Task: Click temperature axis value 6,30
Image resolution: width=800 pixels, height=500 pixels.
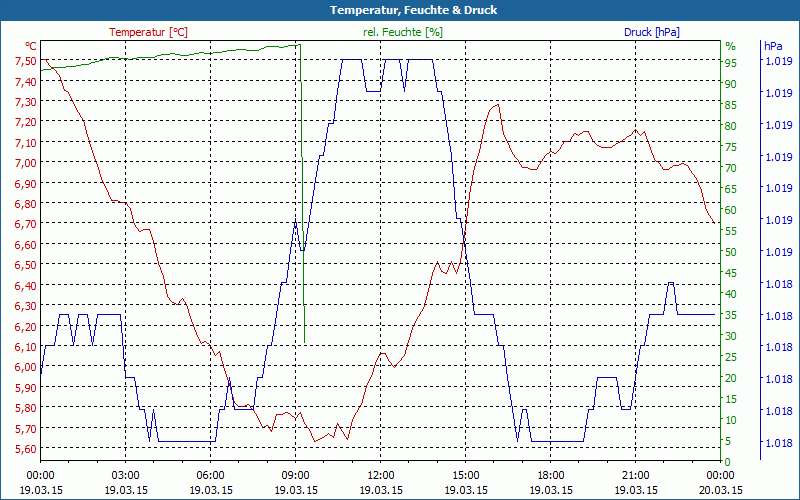Action: [26, 306]
